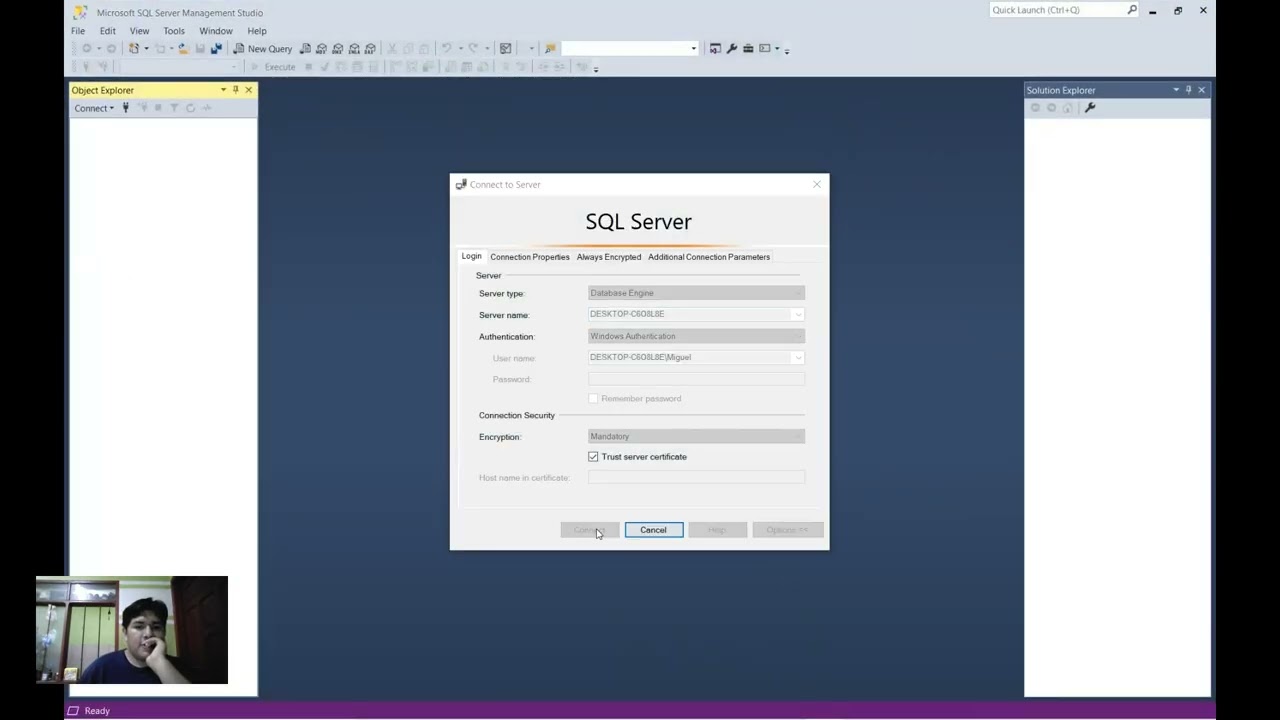Open the View menu

click(139, 31)
